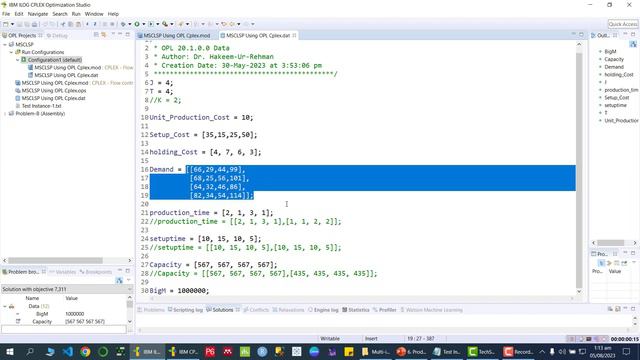Click the Paste toolbar icon
640x360 pixels.
pyautogui.click(x=78, y=24)
